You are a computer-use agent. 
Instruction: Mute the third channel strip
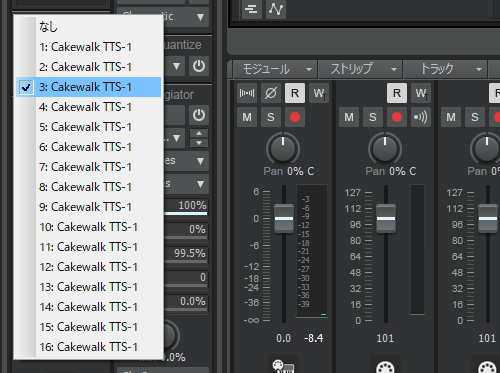[451, 117]
